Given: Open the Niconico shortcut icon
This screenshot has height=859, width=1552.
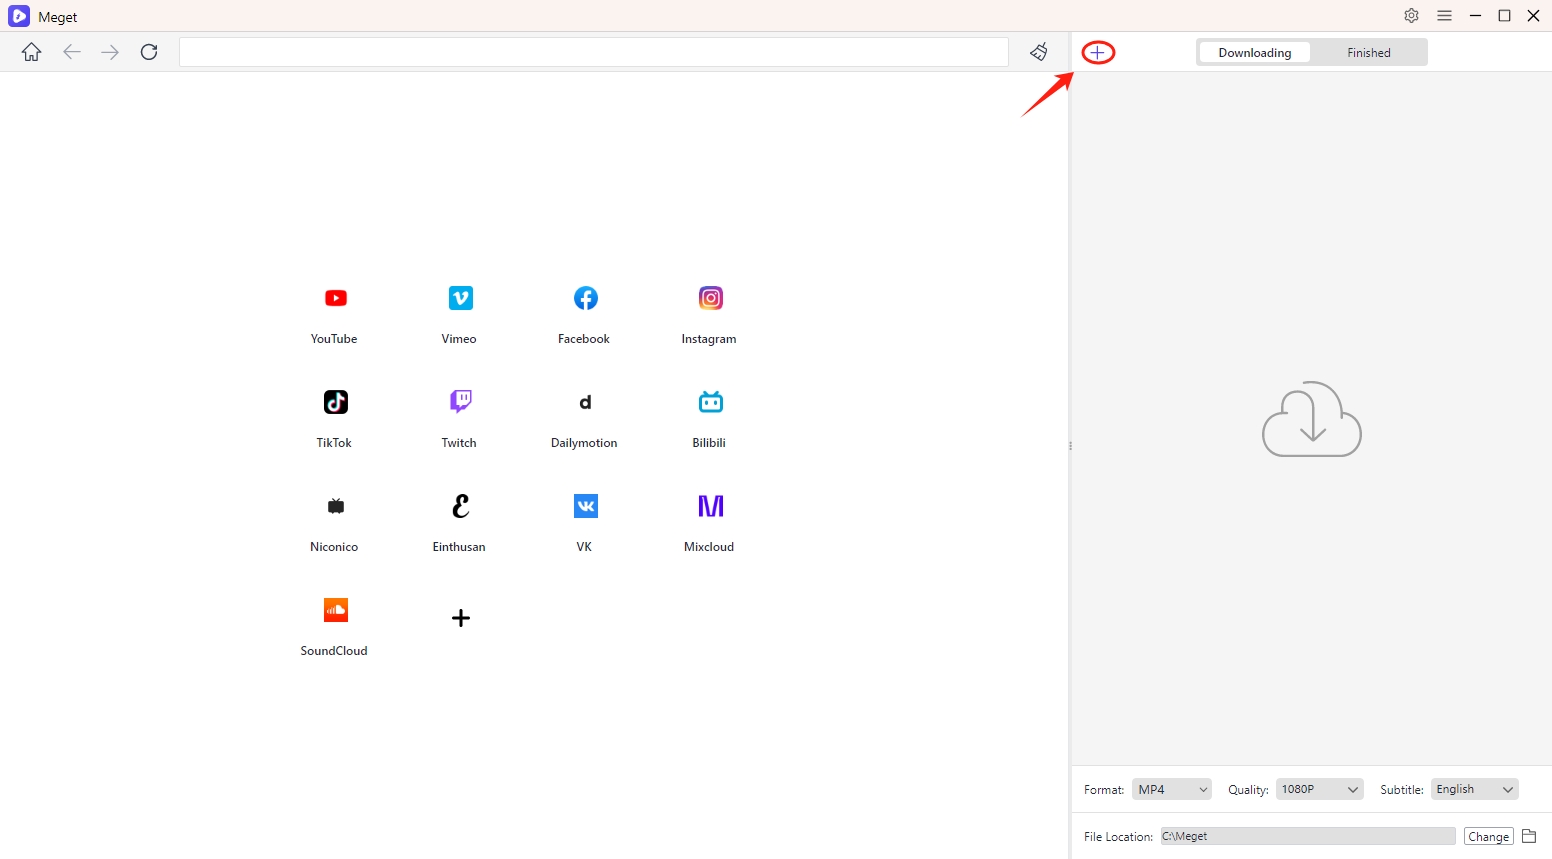Looking at the screenshot, I should (336, 506).
